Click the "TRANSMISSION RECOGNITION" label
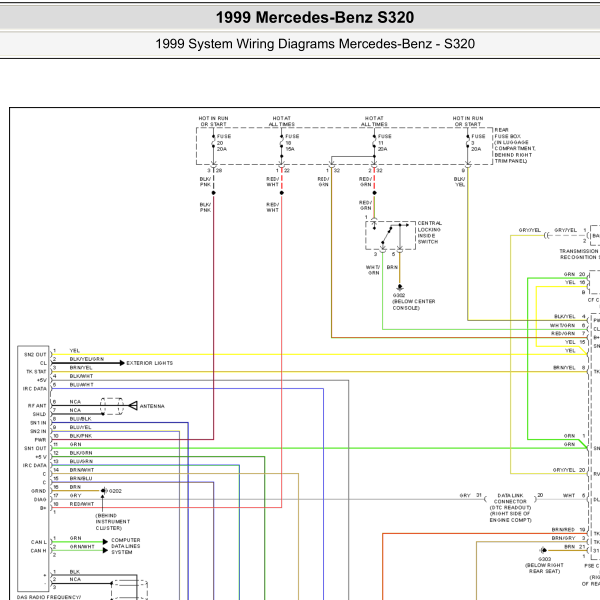The height and width of the screenshot is (600, 600). (579, 254)
